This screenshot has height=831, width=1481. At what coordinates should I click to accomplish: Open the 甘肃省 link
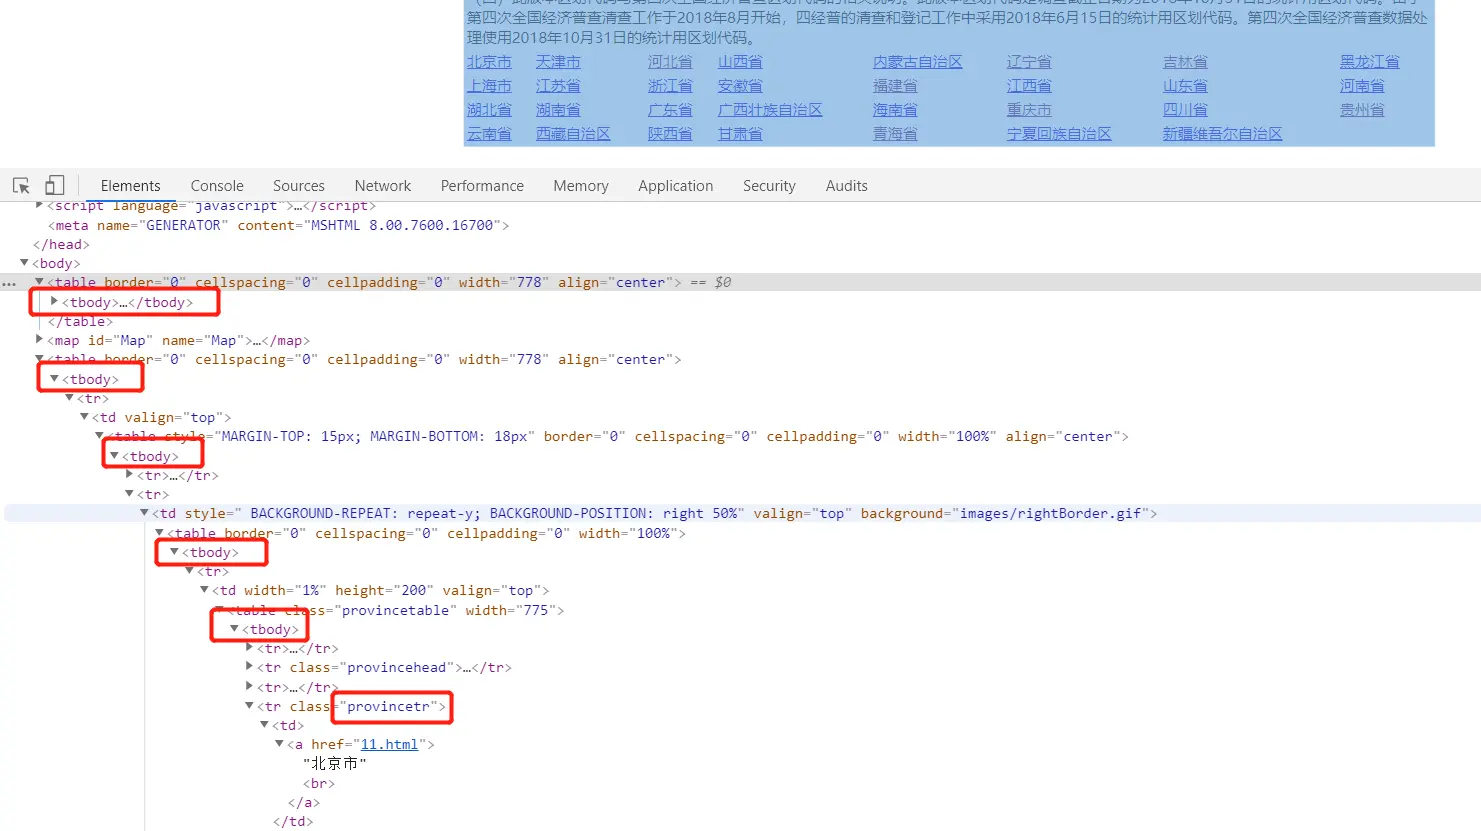(x=740, y=134)
